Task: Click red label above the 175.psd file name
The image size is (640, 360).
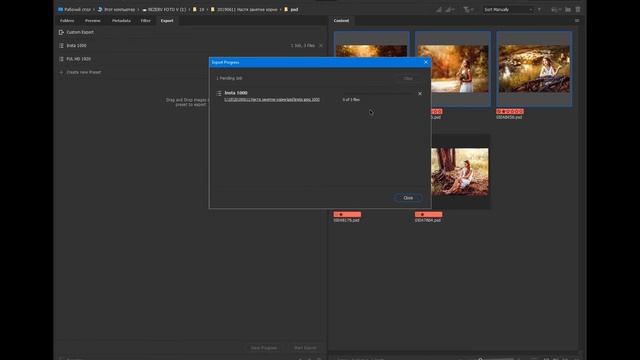Action: point(347,214)
